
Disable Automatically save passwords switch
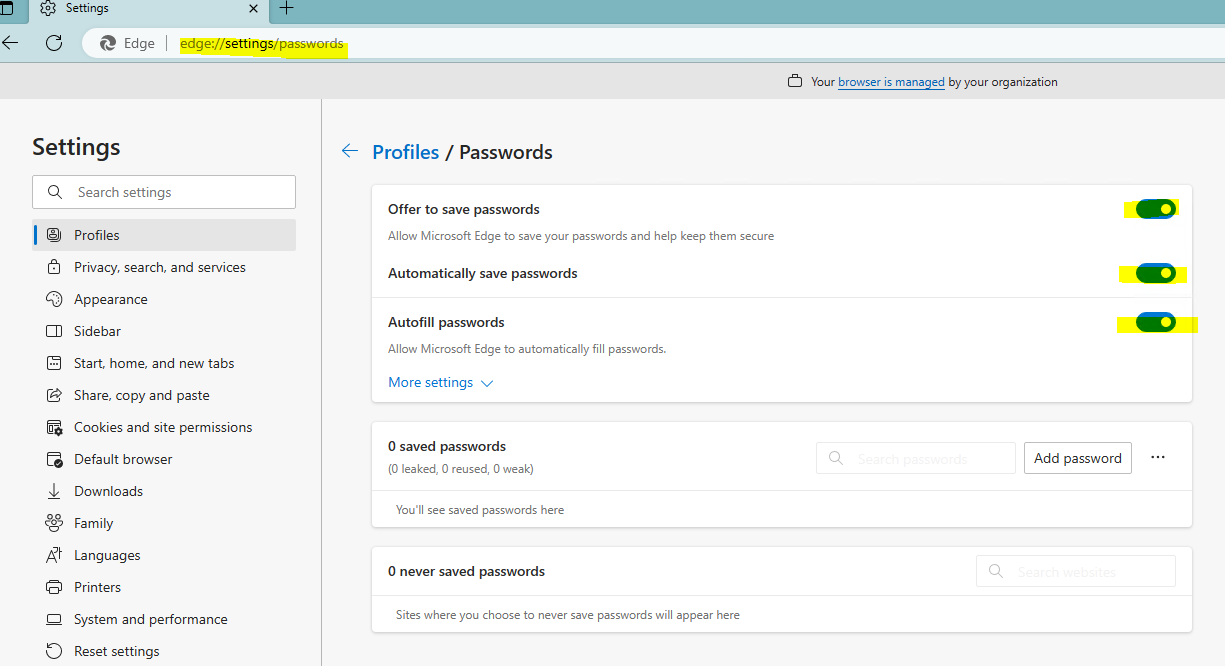click(x=1155, y=273)
